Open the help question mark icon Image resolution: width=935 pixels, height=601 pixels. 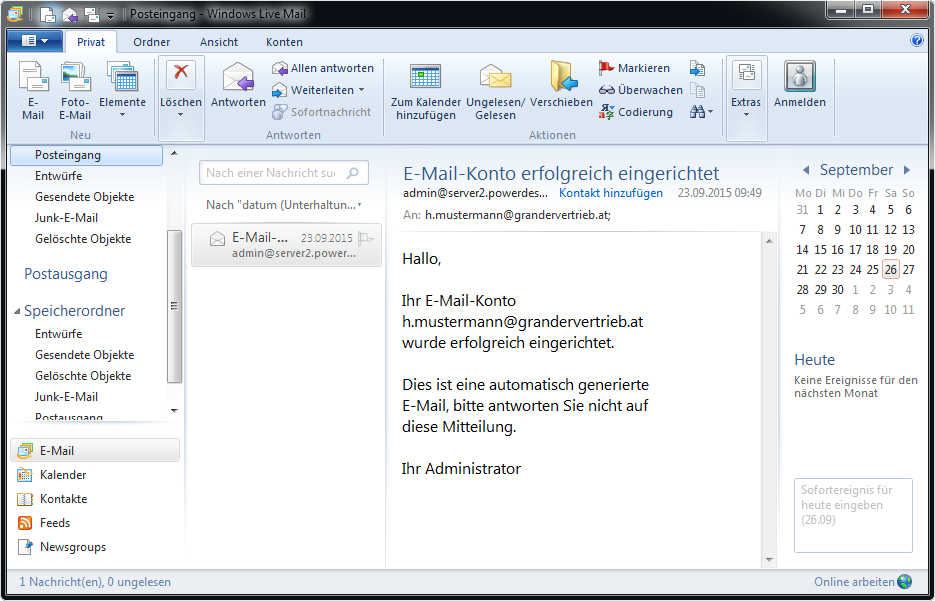[917, 41]
